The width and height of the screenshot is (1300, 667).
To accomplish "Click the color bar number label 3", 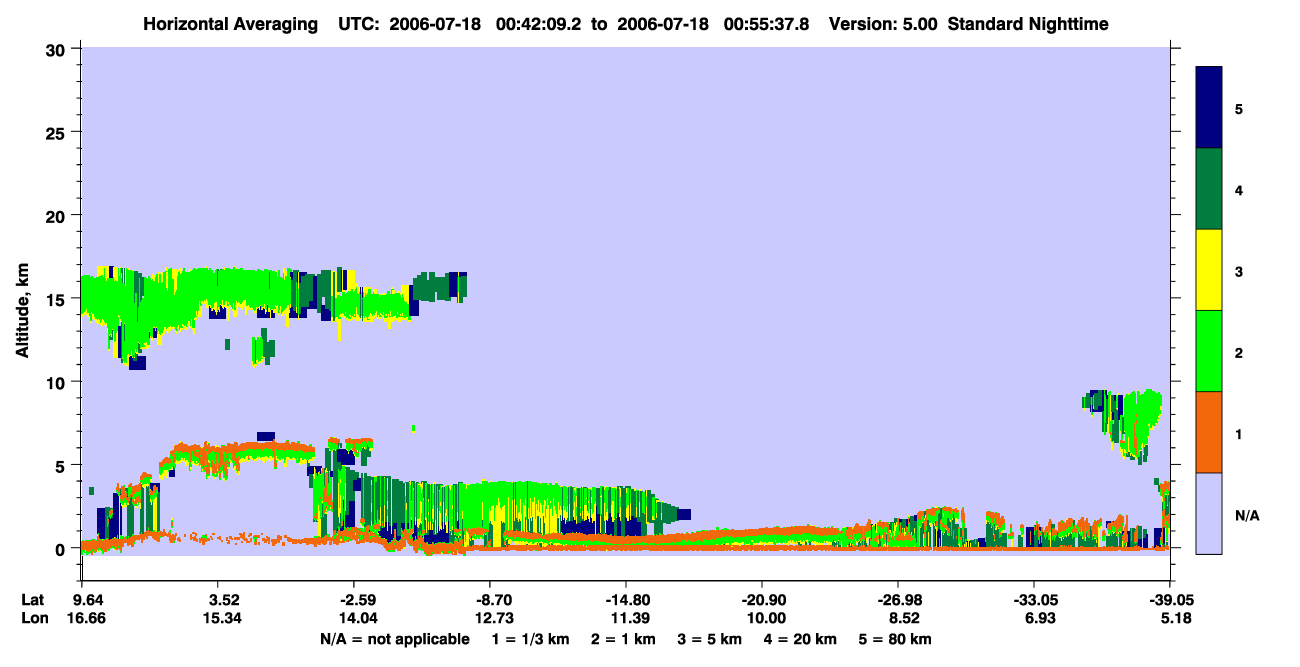I will (x=1239, y=270).
